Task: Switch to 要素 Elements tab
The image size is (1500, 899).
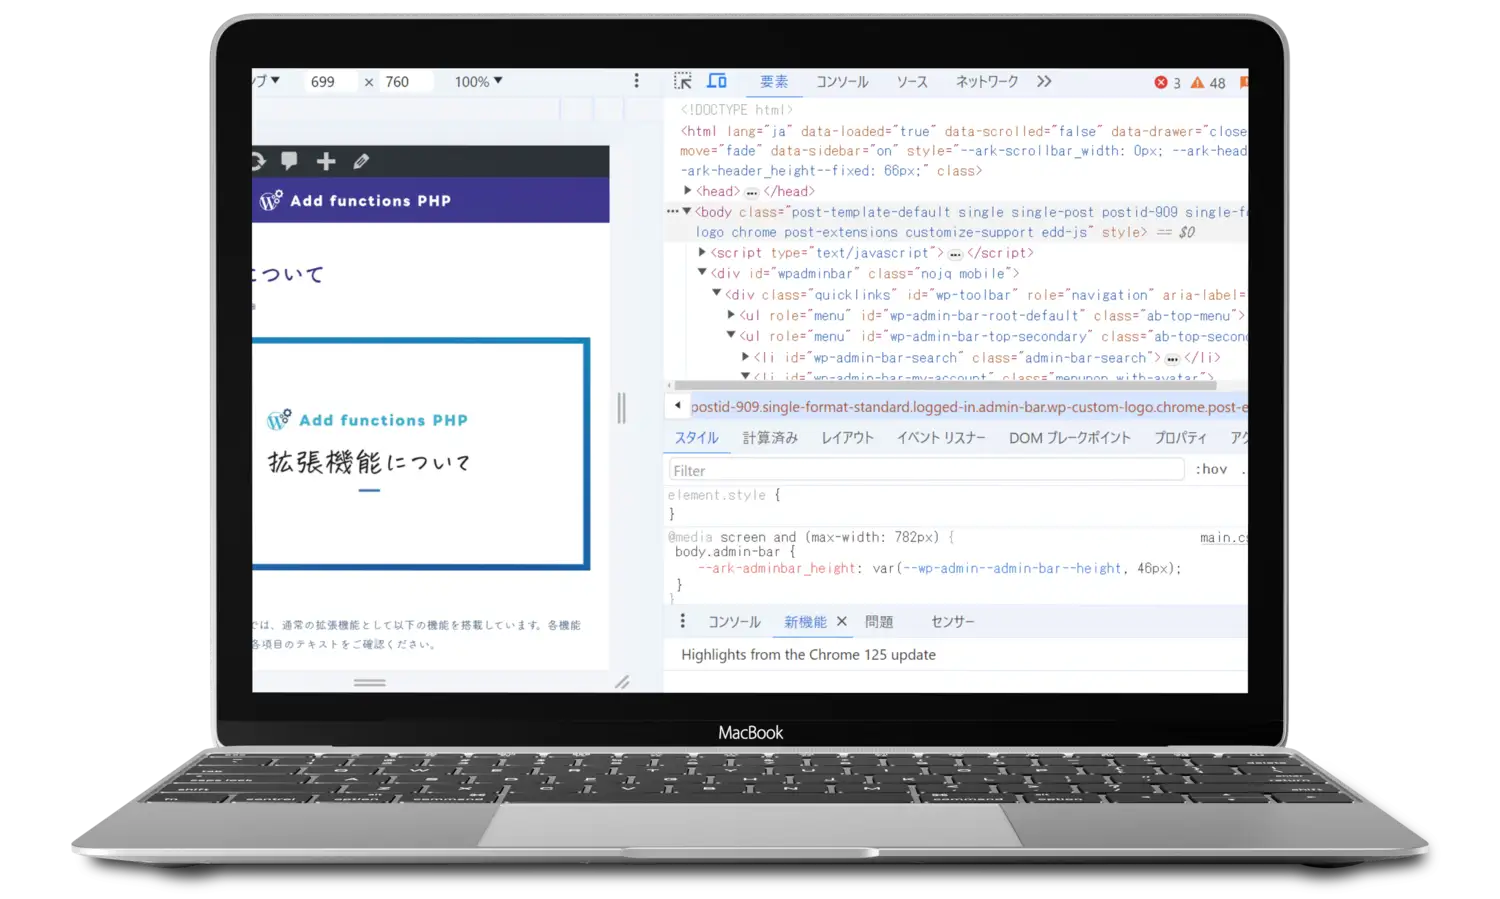Action: coord(774,82)
